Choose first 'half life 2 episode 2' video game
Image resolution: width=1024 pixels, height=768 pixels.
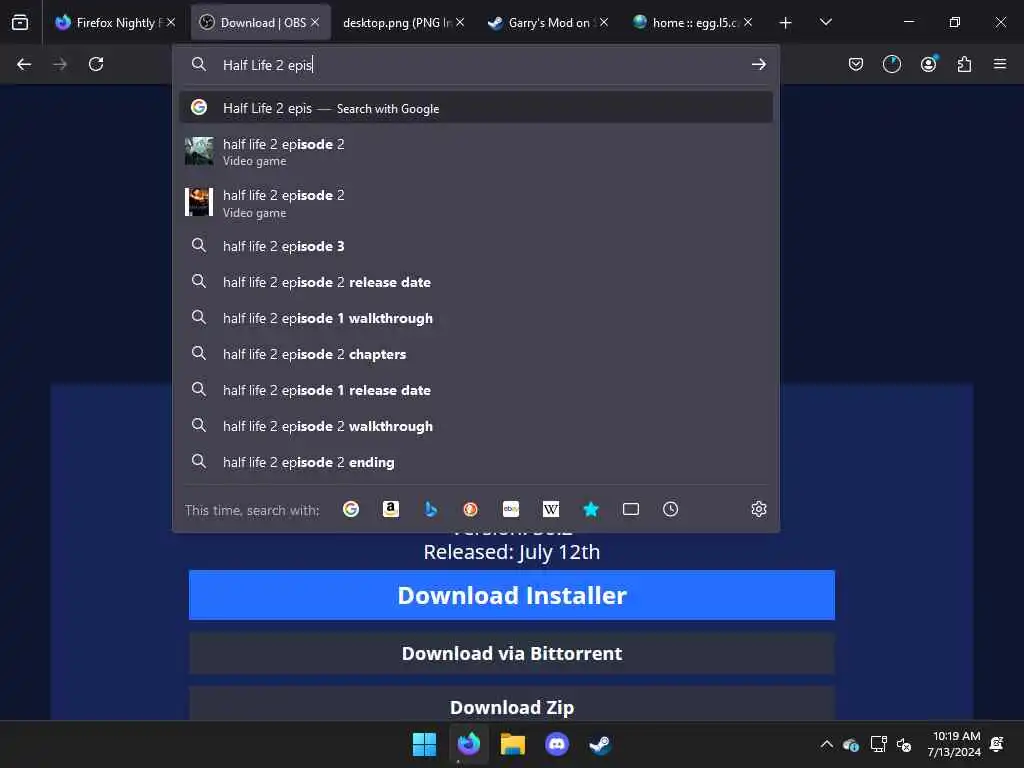click(x=475, y=152)
